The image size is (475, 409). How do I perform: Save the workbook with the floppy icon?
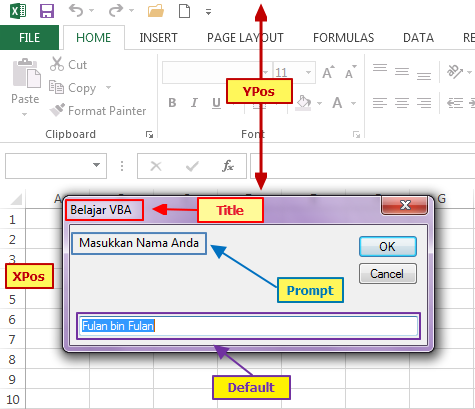pyautogui.click(x=47, y=11)
